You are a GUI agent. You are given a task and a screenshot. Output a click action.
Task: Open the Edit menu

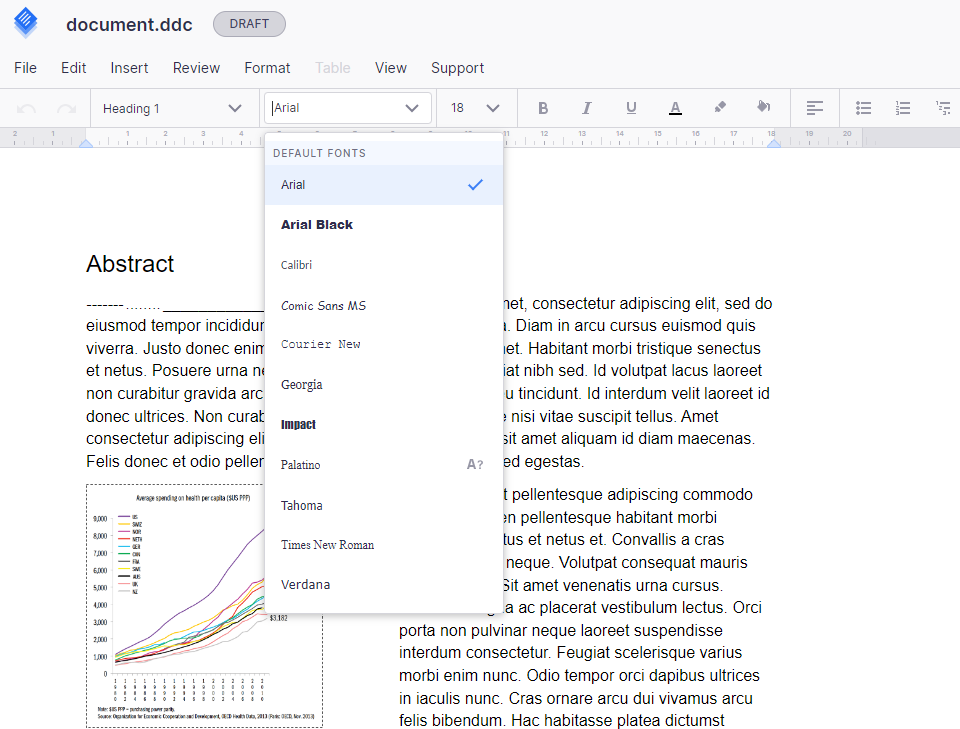tap(73, 68)
